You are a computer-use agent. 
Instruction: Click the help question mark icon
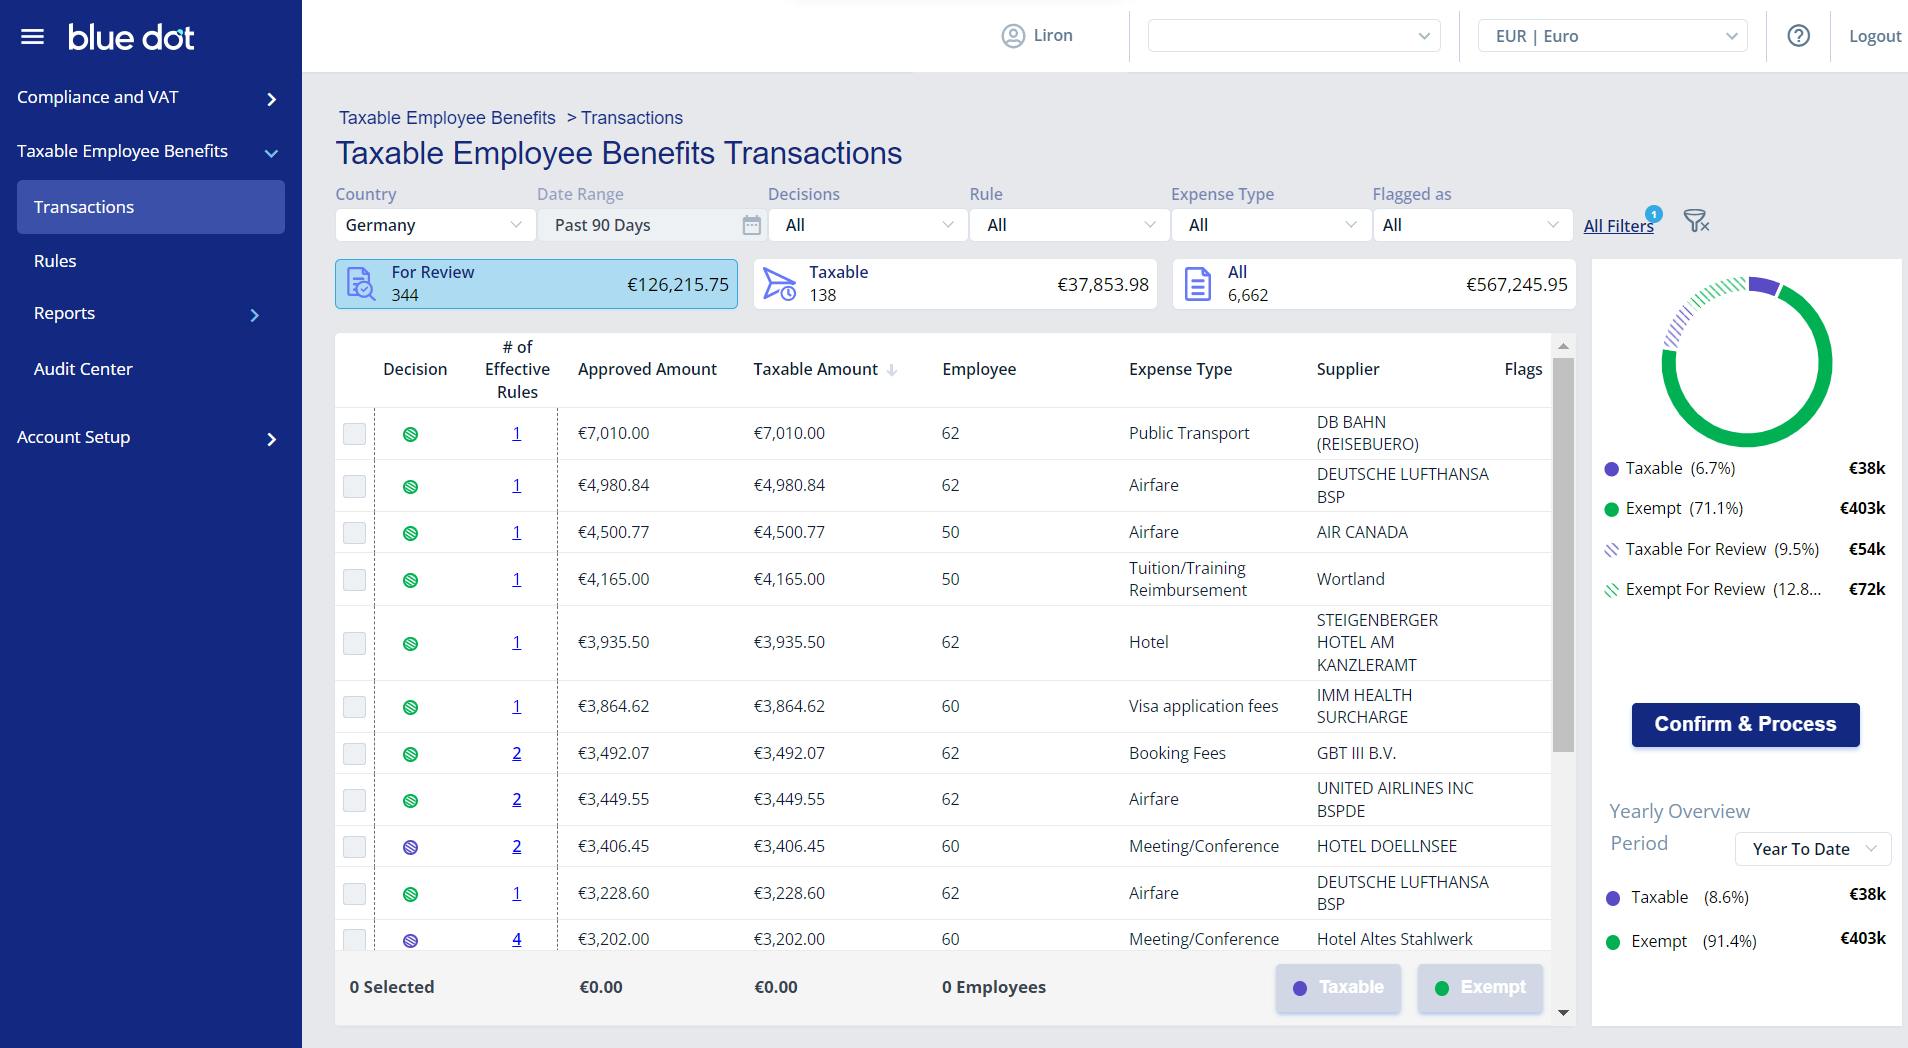click(1797, 35)
